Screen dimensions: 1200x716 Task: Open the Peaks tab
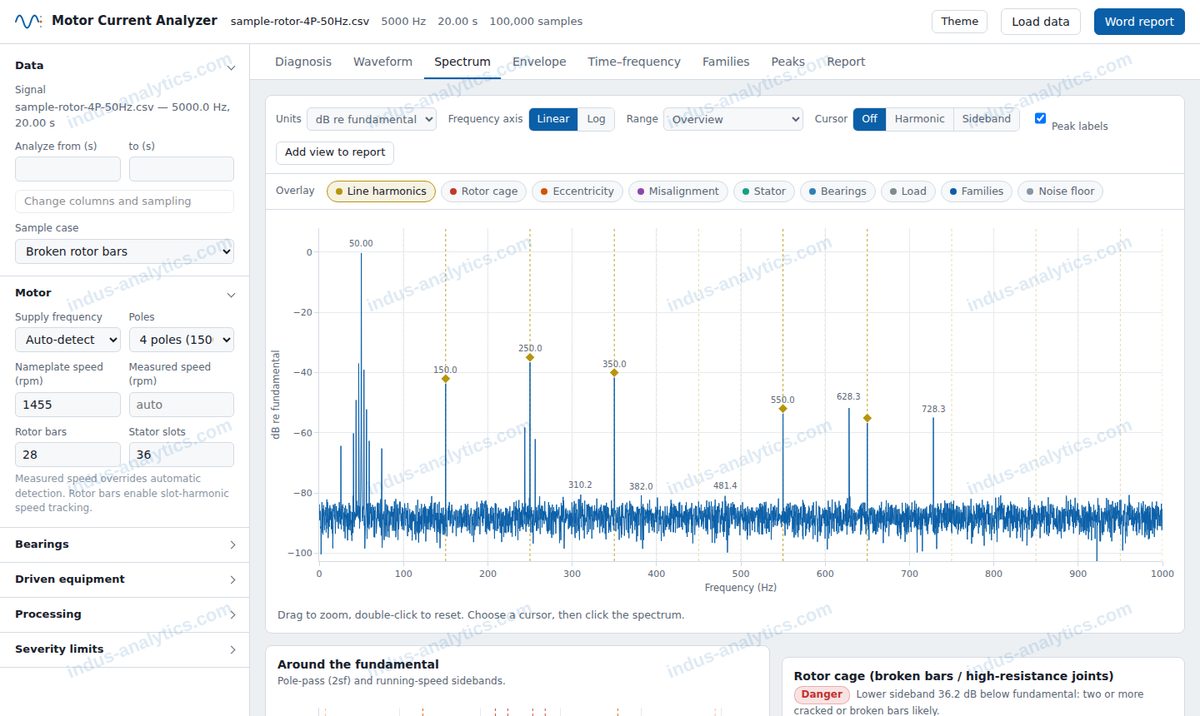coord(788,62)
